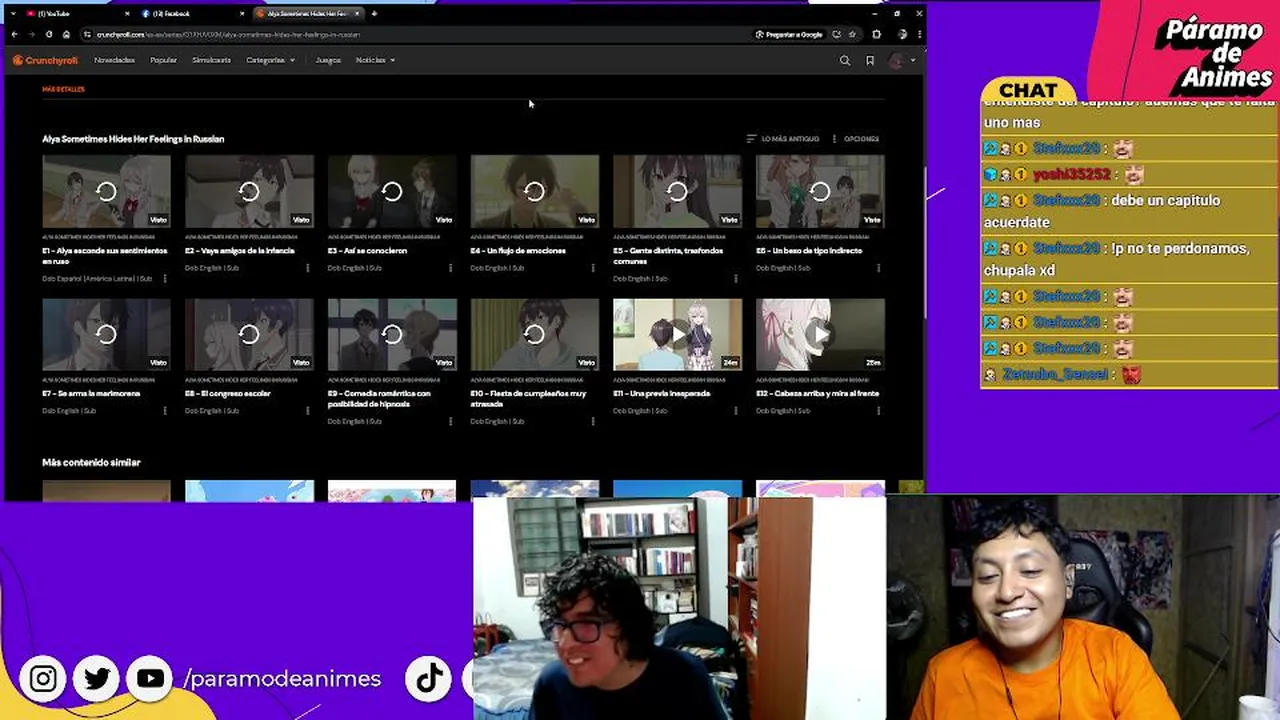1280x720 pixels.
Task: Open a new browser tab
Action: (x=374, y=14)
